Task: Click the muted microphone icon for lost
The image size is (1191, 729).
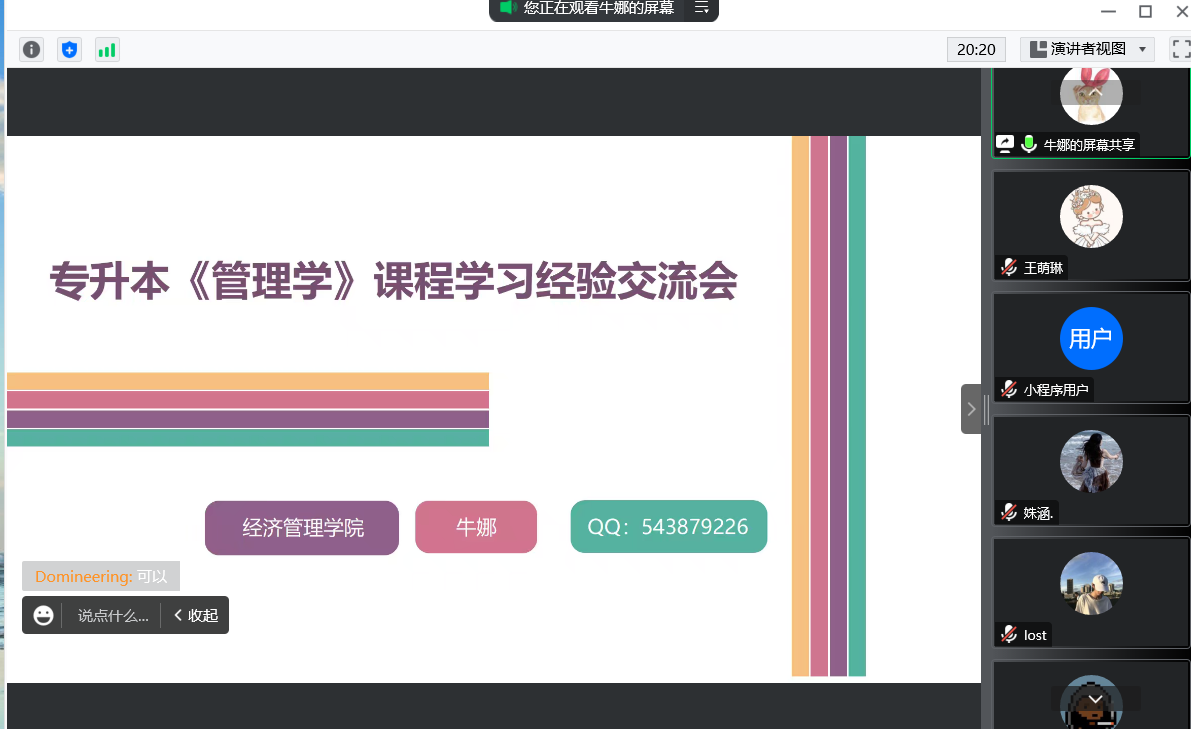Action: tap(1009, 635)
